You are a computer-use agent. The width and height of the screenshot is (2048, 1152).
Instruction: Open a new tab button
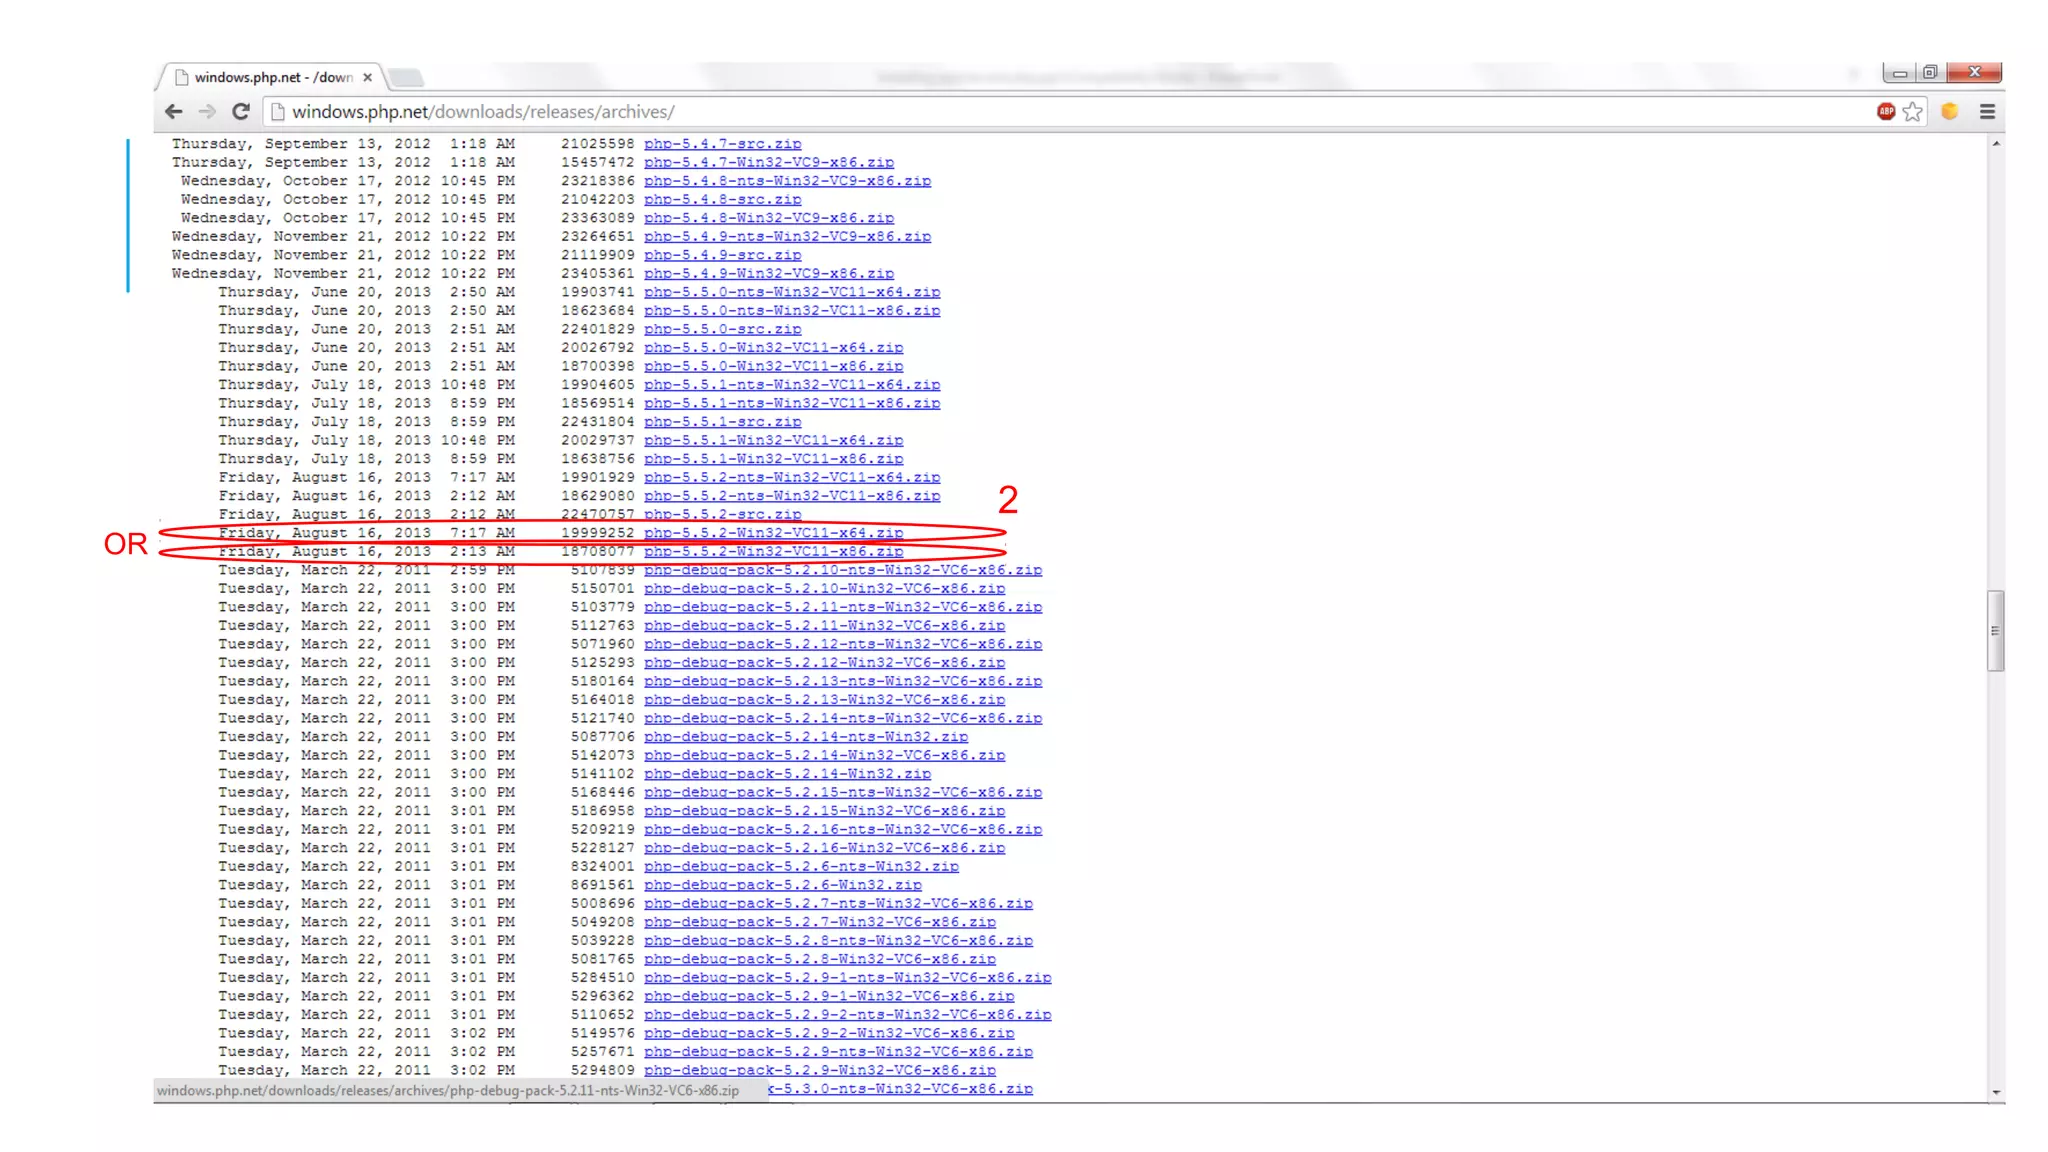click(x=406, y=77)
